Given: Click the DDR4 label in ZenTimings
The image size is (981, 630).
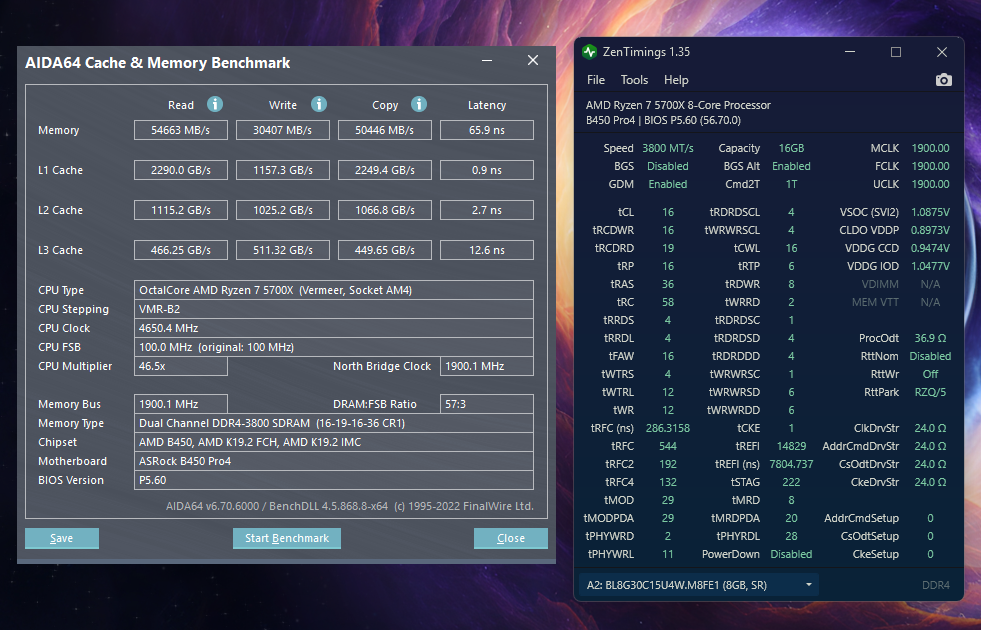Looking at the screenshot, I should click(936, 586).
